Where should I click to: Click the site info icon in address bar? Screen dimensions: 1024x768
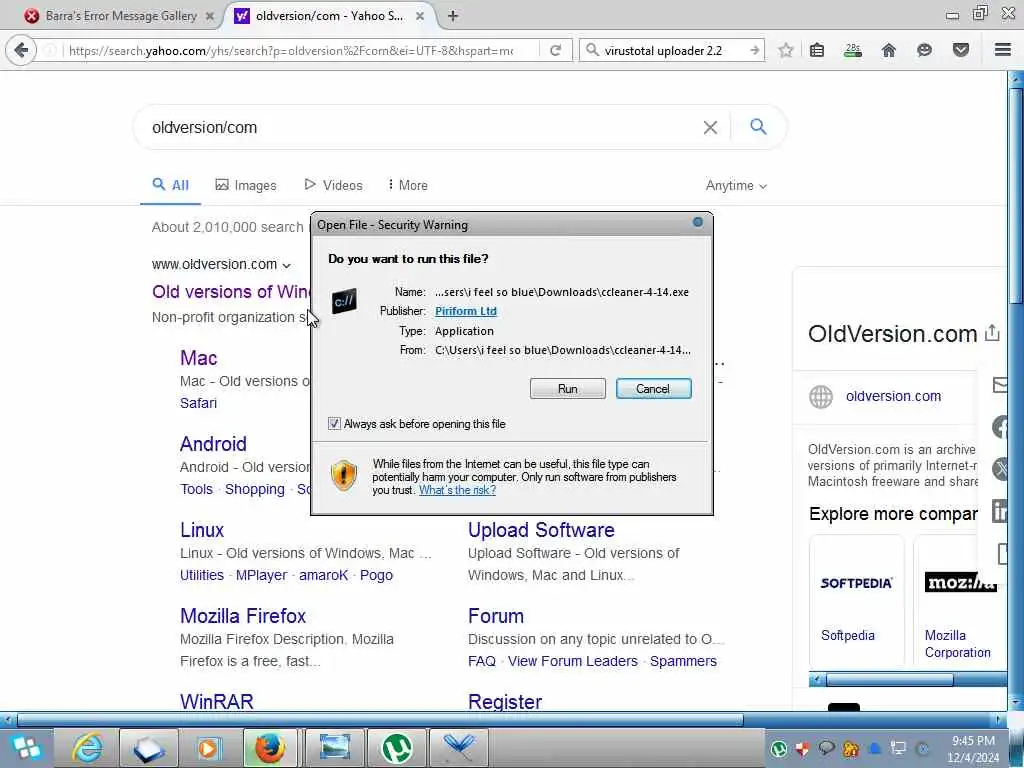pyautogui.click(x=50, y=50)
